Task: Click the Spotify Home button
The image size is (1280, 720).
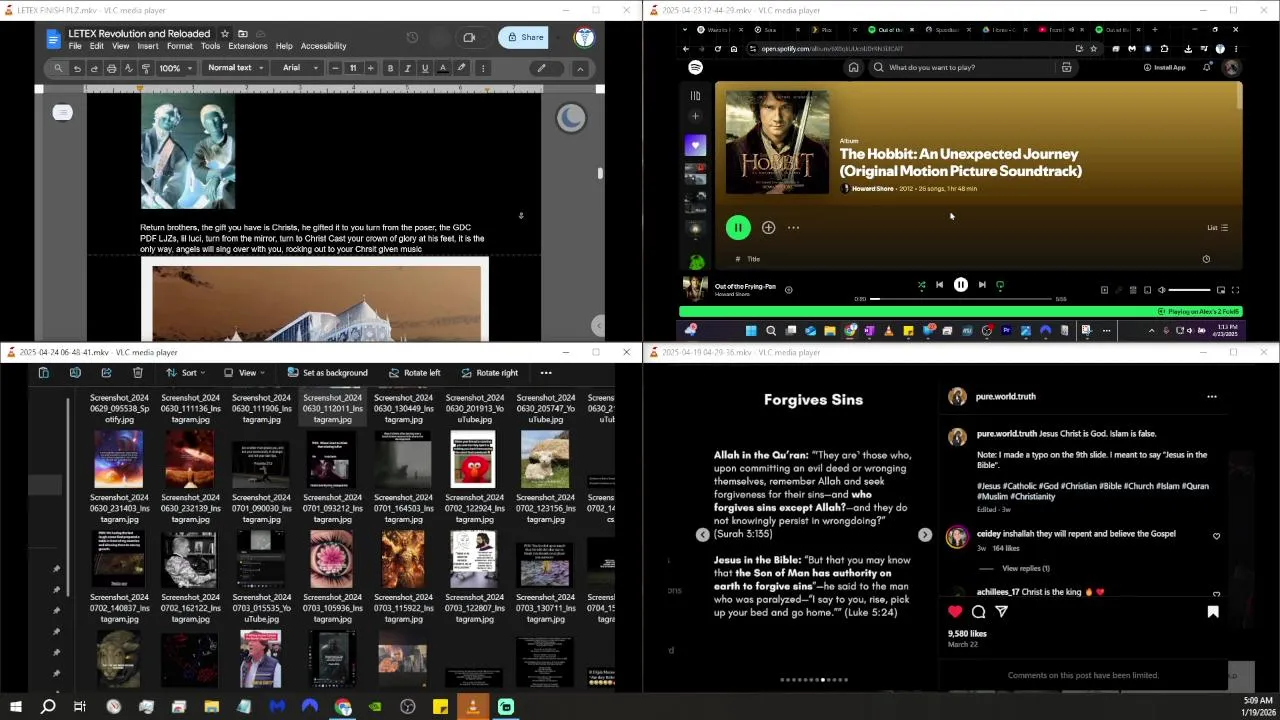Action: [853, 67]
